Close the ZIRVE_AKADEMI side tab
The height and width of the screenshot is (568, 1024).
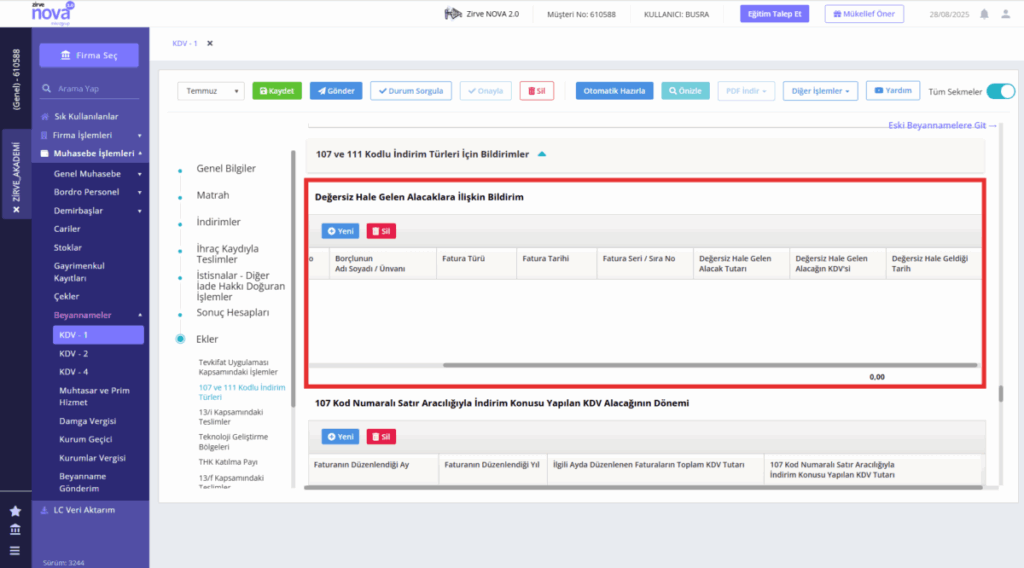pyautogui.click(x=16, y=210)
